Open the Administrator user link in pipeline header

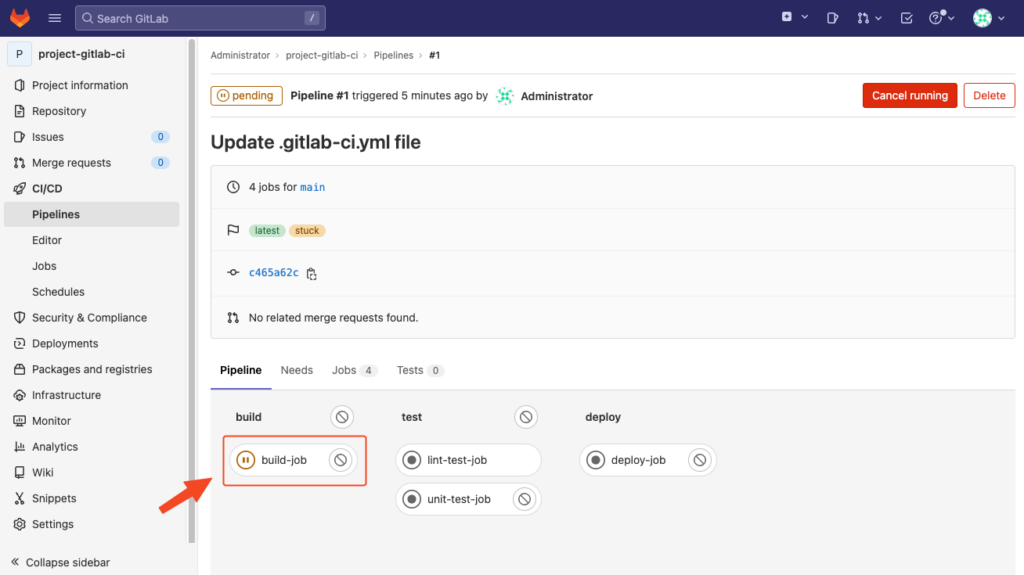tap(556, 96)
